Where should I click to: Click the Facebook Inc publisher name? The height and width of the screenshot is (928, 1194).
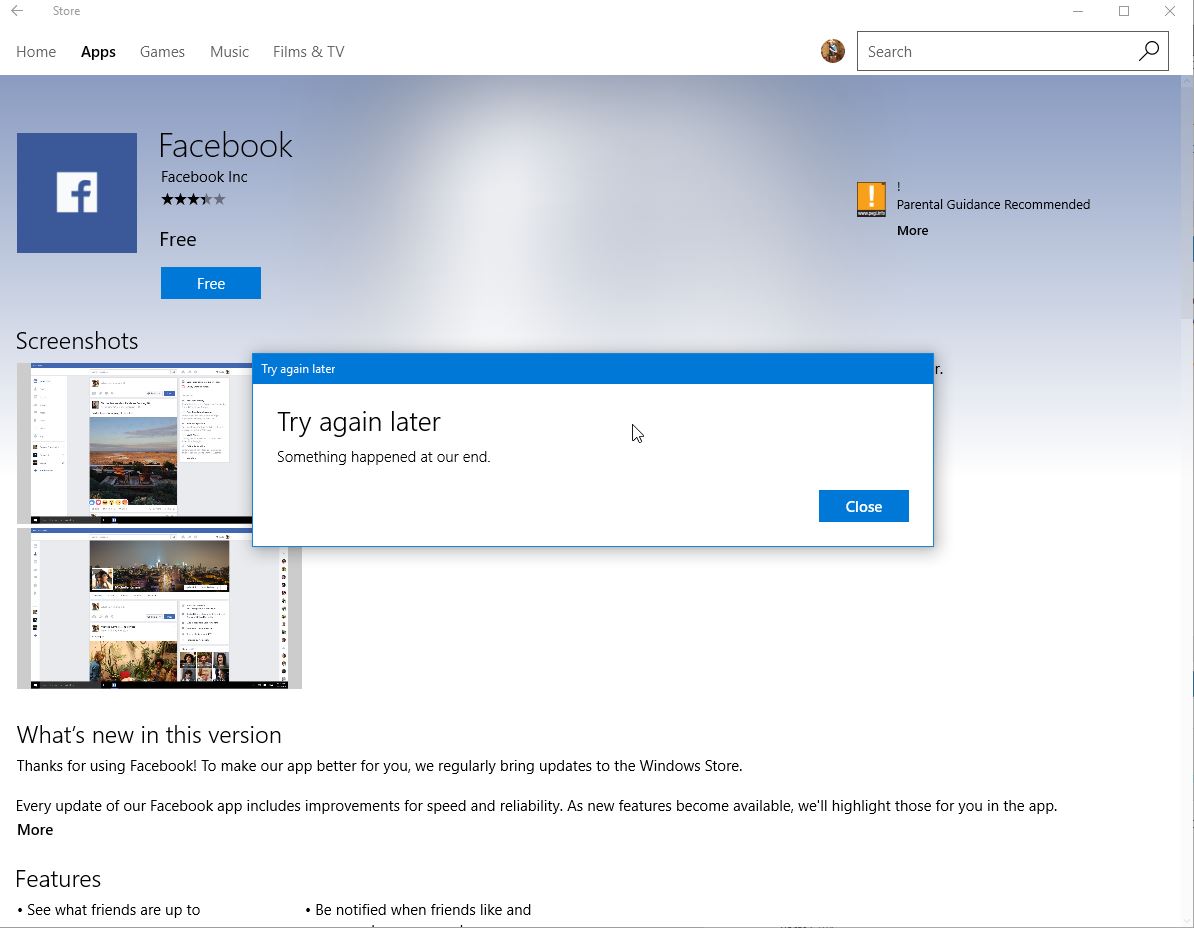[204, 177]
